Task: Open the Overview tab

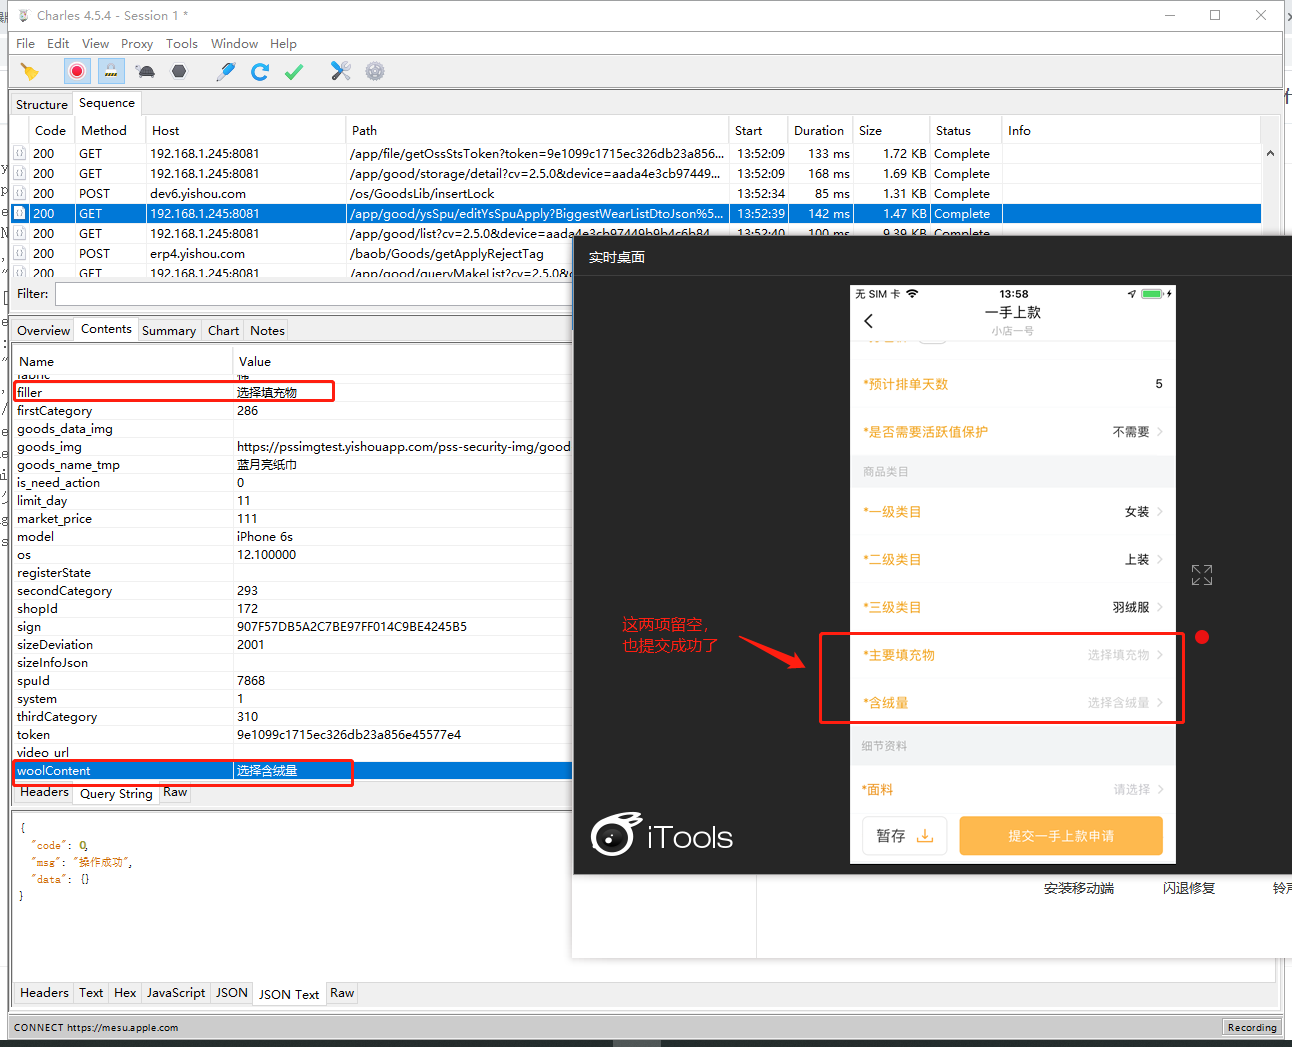Action: click(x=44, y=330)
